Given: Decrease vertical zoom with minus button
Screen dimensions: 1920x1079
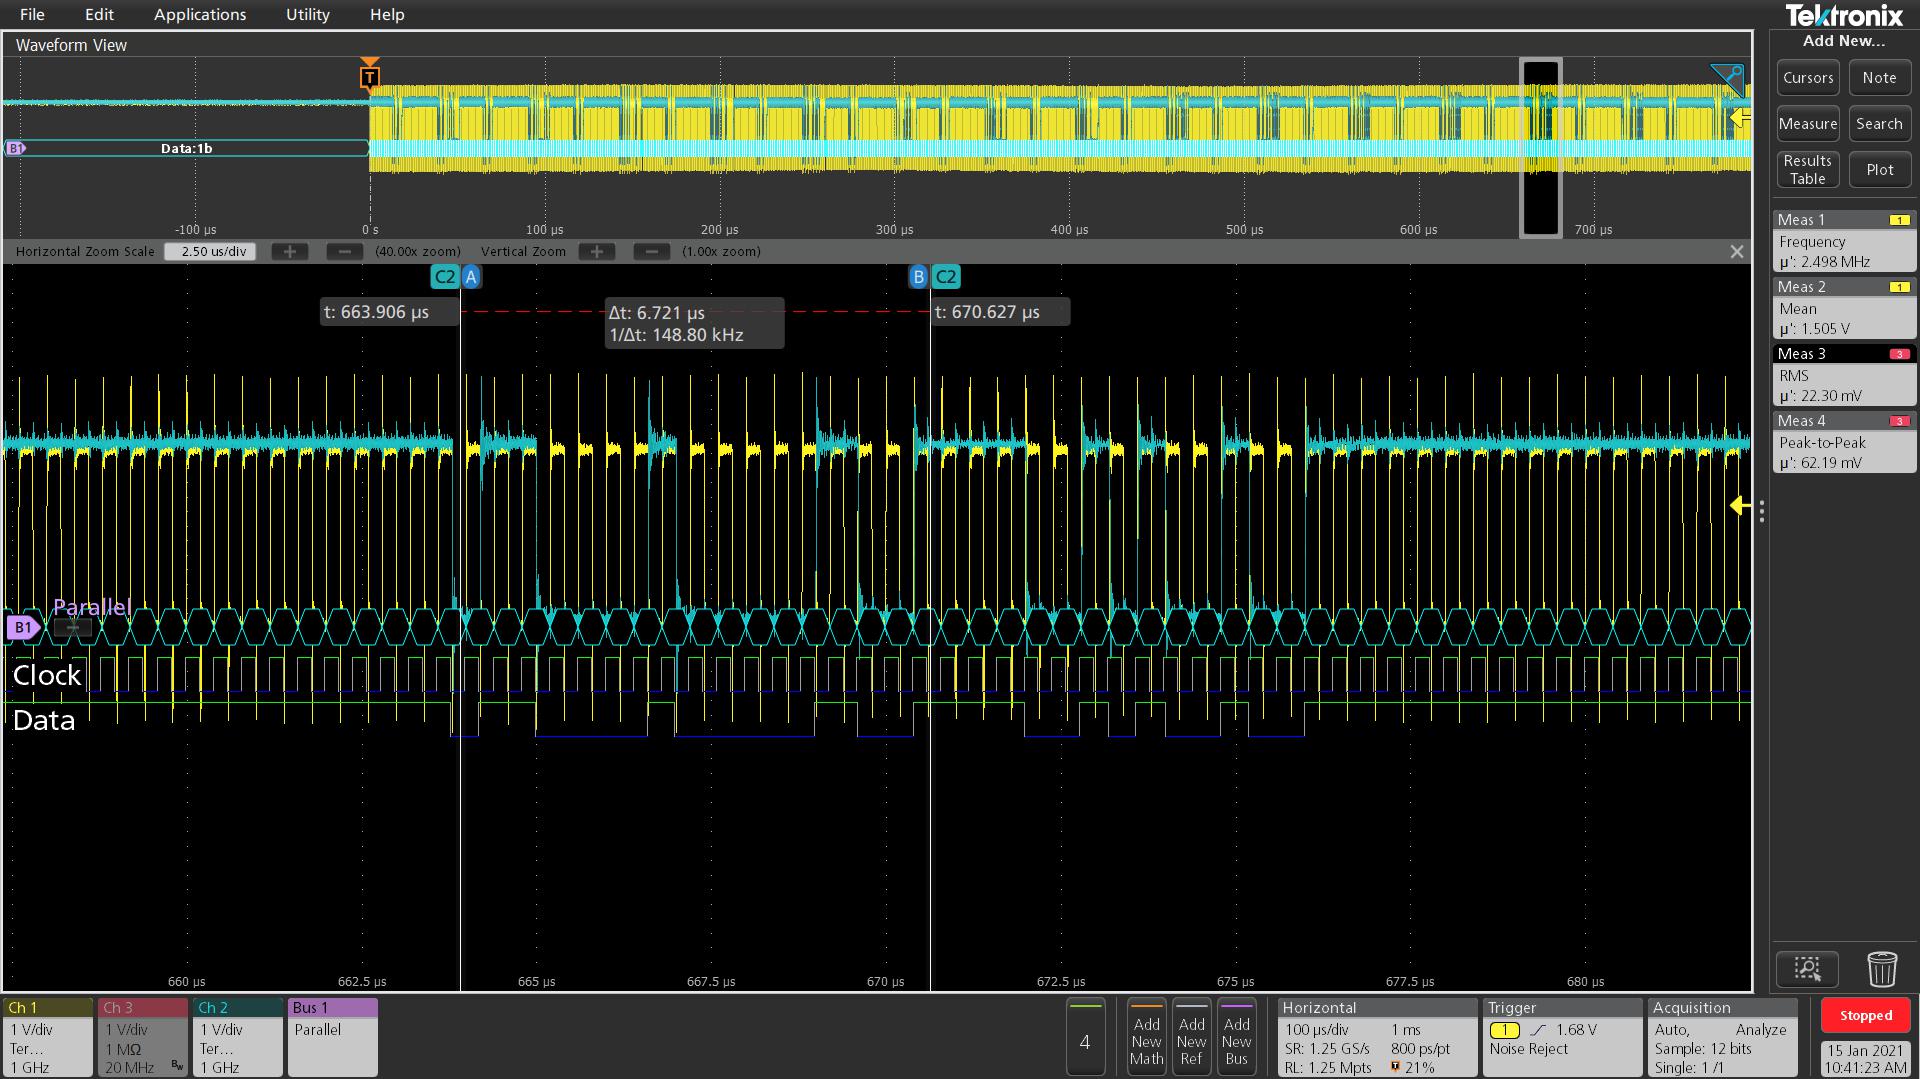Looking at the screenshot, I should pos(652,252).
